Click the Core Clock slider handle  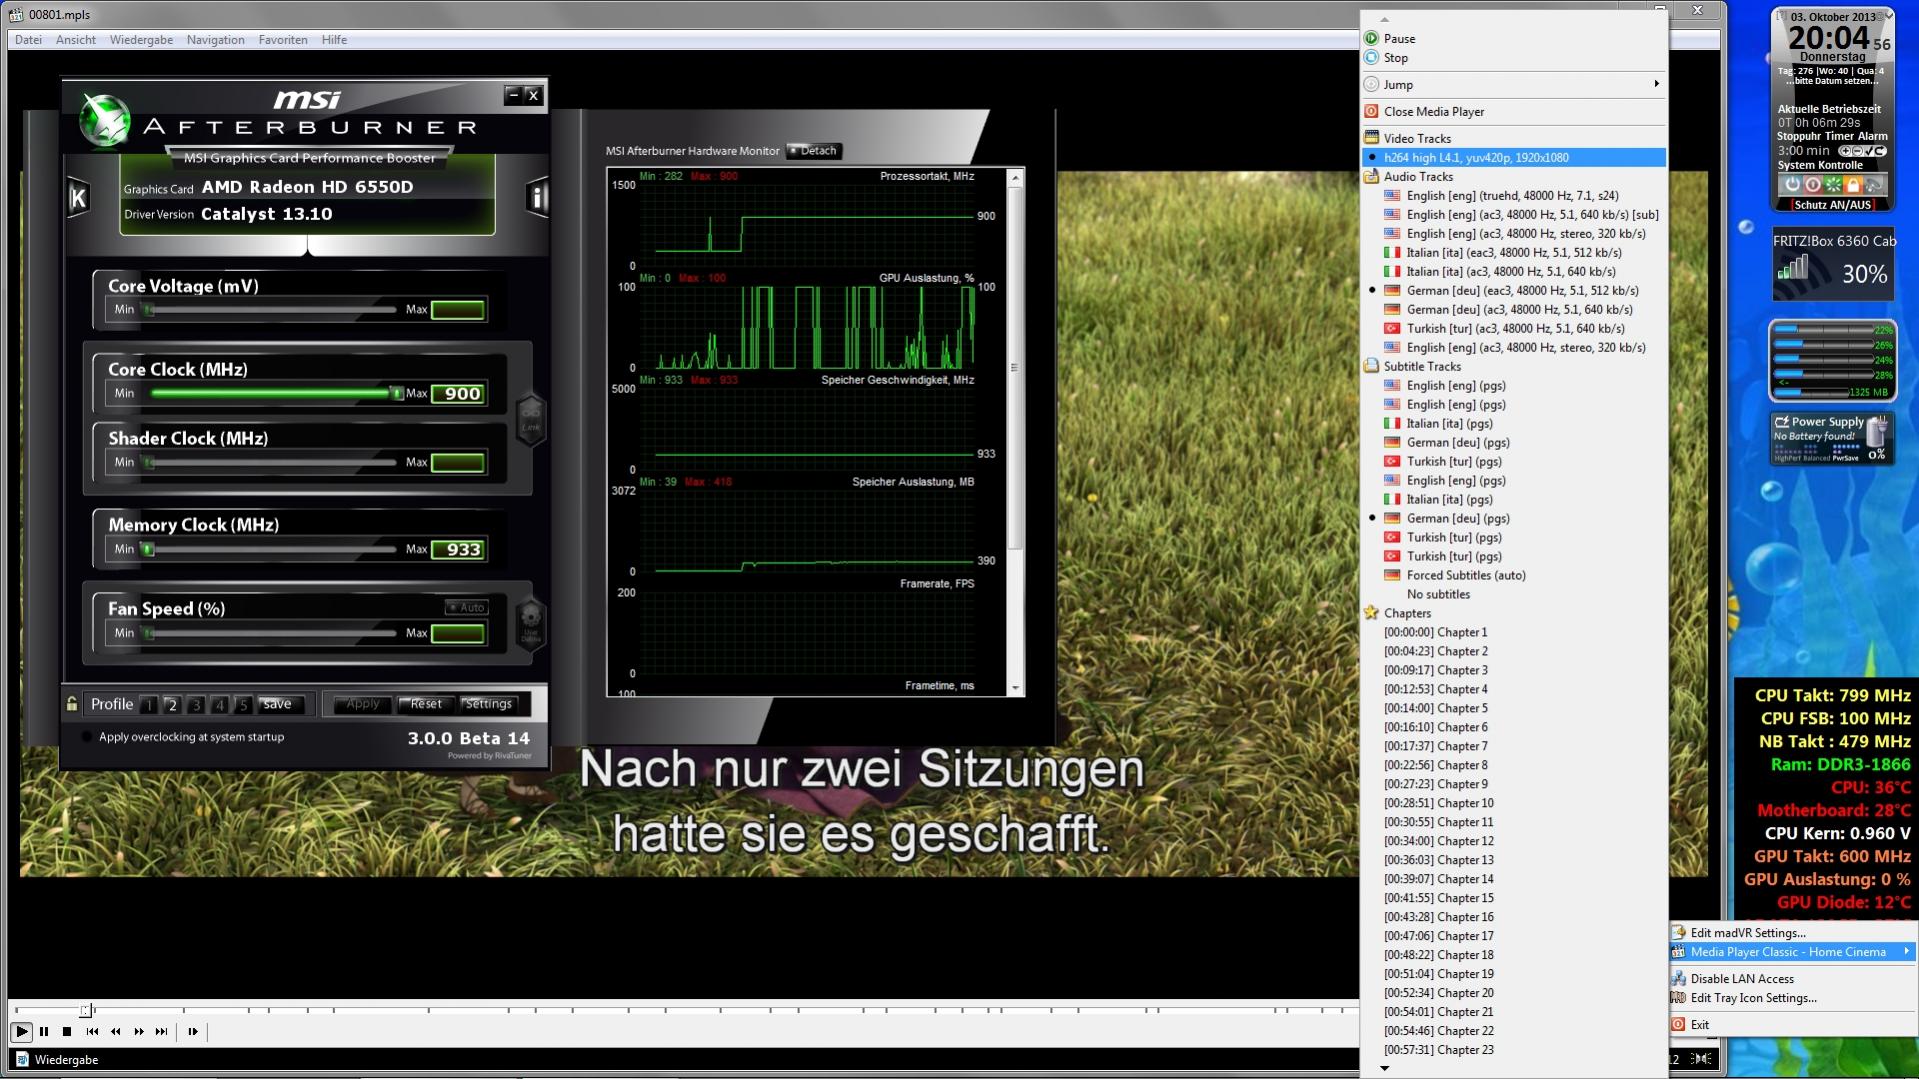click(x=396, y=393)
